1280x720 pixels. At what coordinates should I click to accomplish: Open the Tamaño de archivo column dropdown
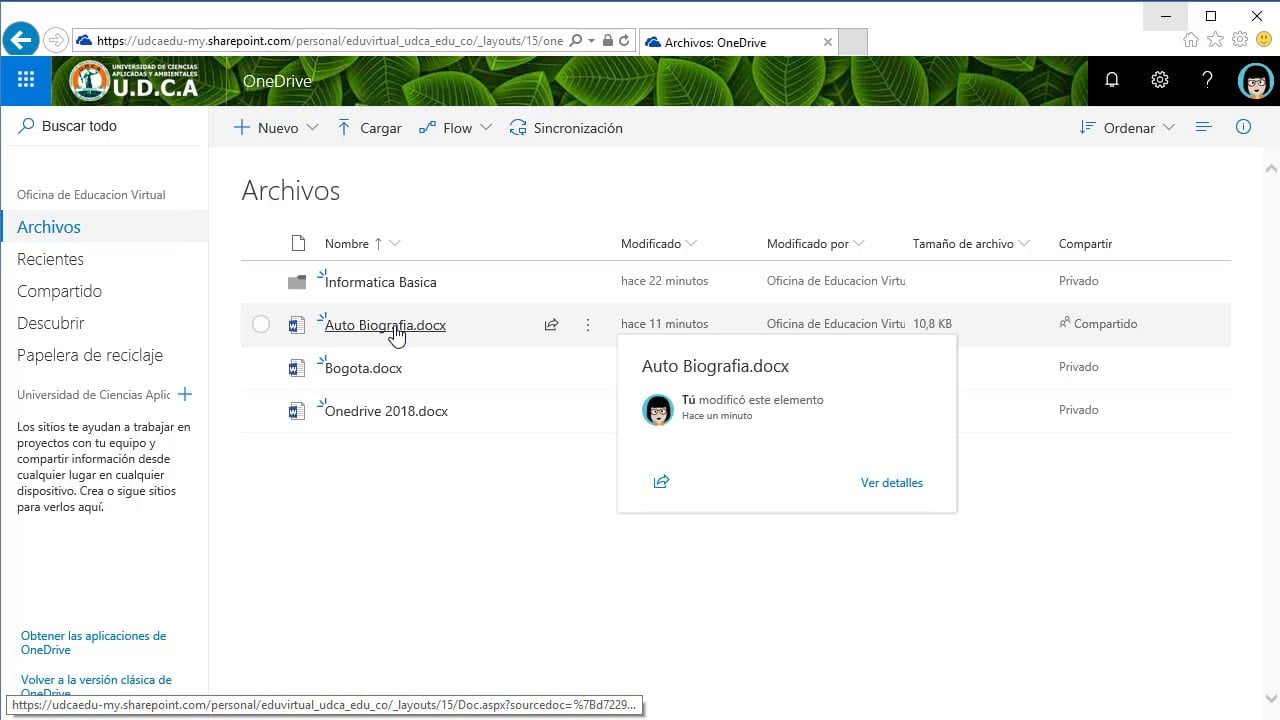[x=1024, y=244]
